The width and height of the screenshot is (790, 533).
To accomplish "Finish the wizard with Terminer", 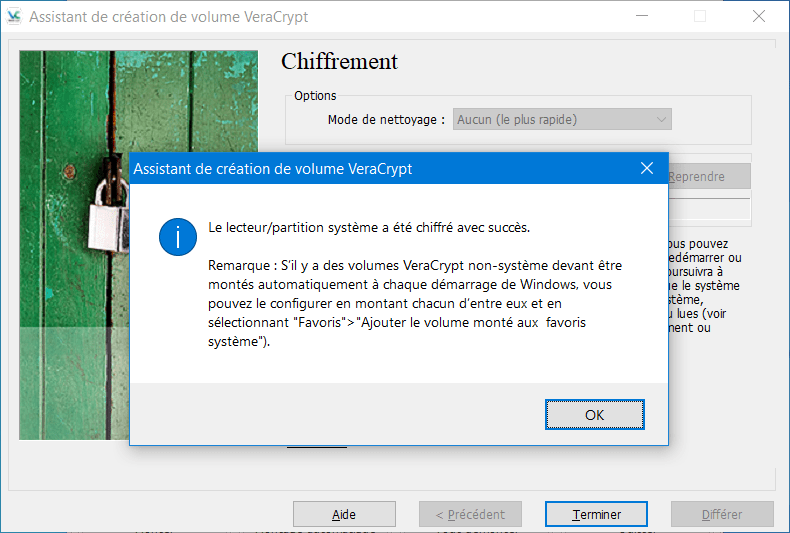I will 596,514.
